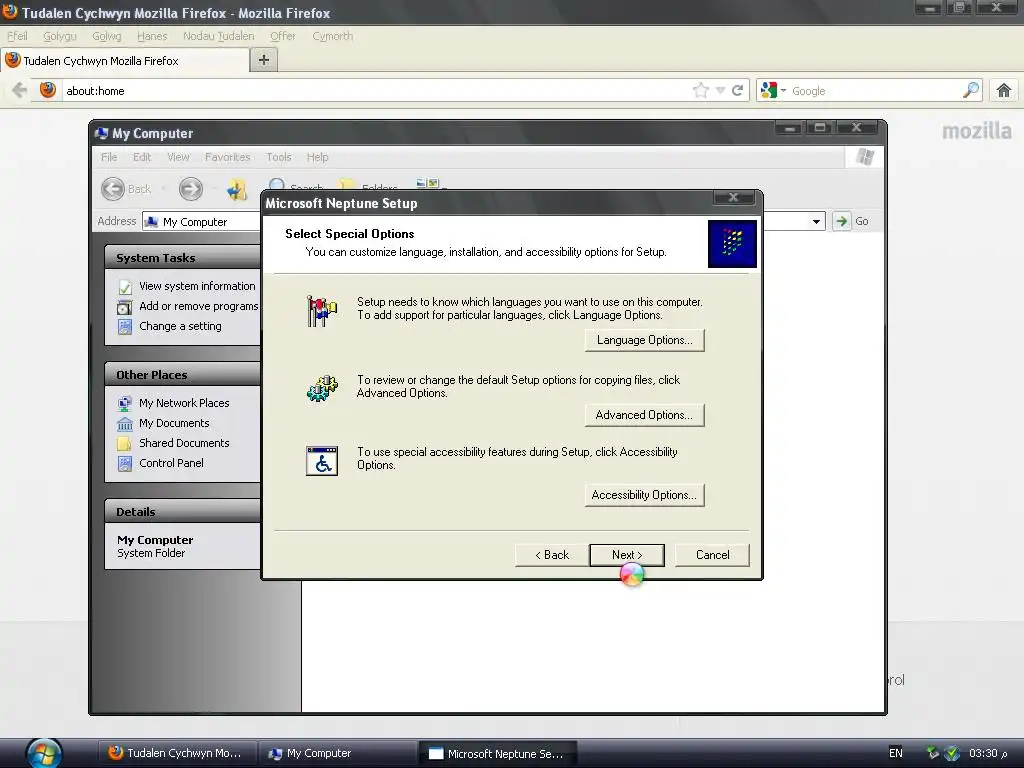
Task: Open the My Computer address dropdown arrow
Action: click(x=816, y=221)
